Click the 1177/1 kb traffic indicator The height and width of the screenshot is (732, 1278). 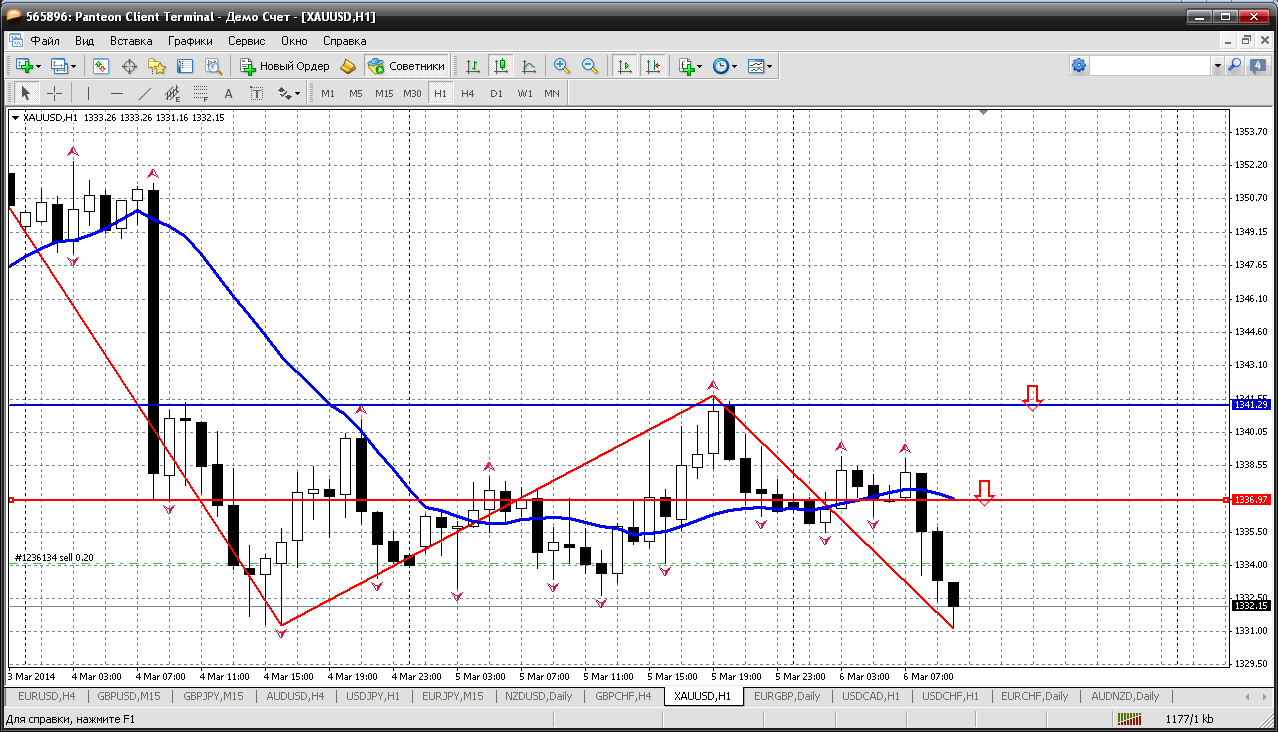[1190, 719]
